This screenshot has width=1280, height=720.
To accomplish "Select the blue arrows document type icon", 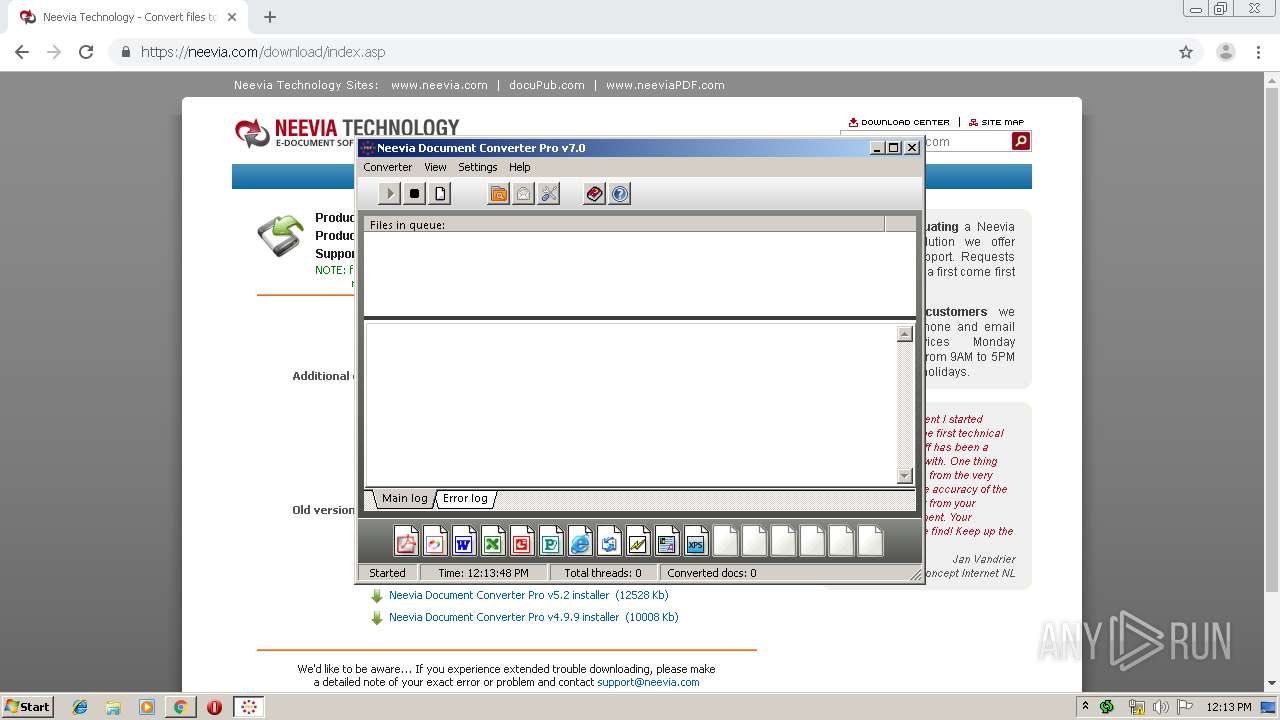I will (609, 541).
